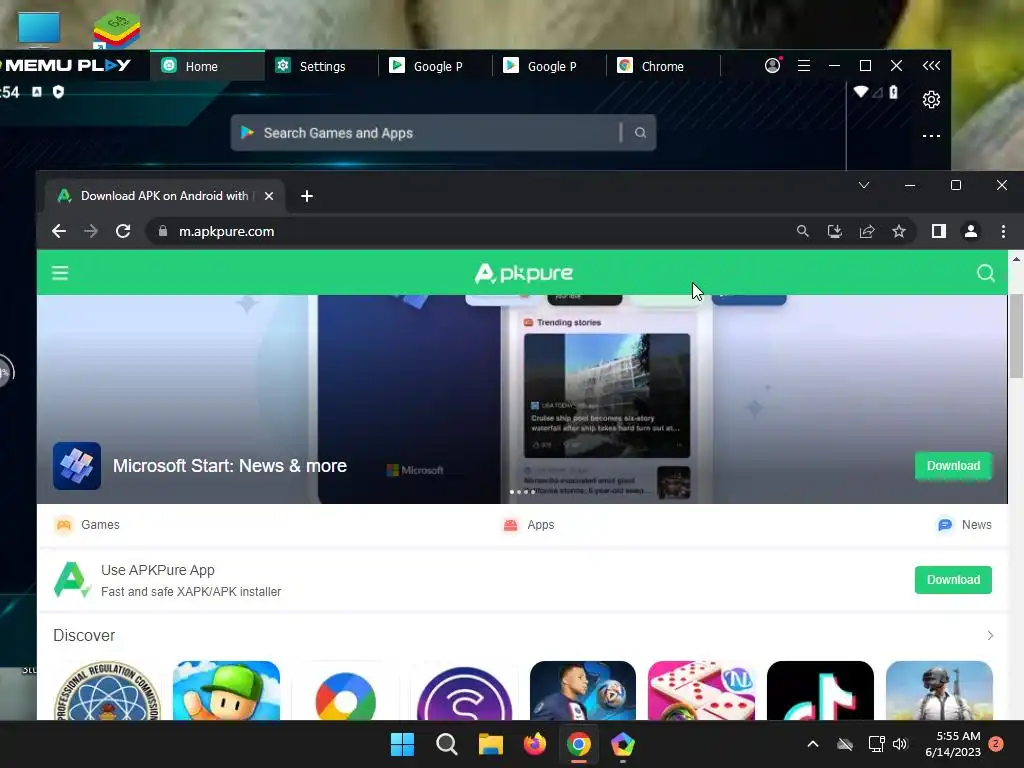Open a new Chrome tab
This screenshot has height=768, width=1024.
[307, 196]
